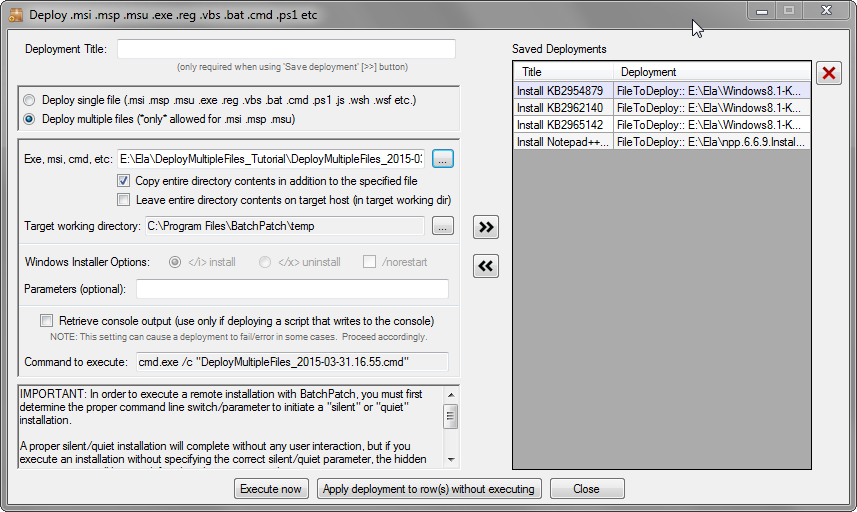Click the Command to execute field
This screenshot has height=512, width=857.
pos(292,362)
